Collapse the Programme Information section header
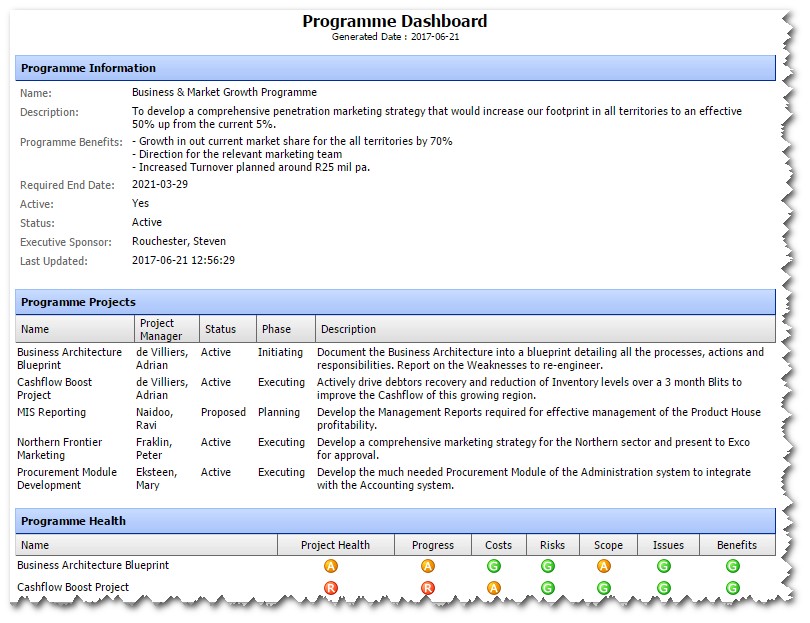The width and height of the screenshot is (810, 623). [394, 68]
